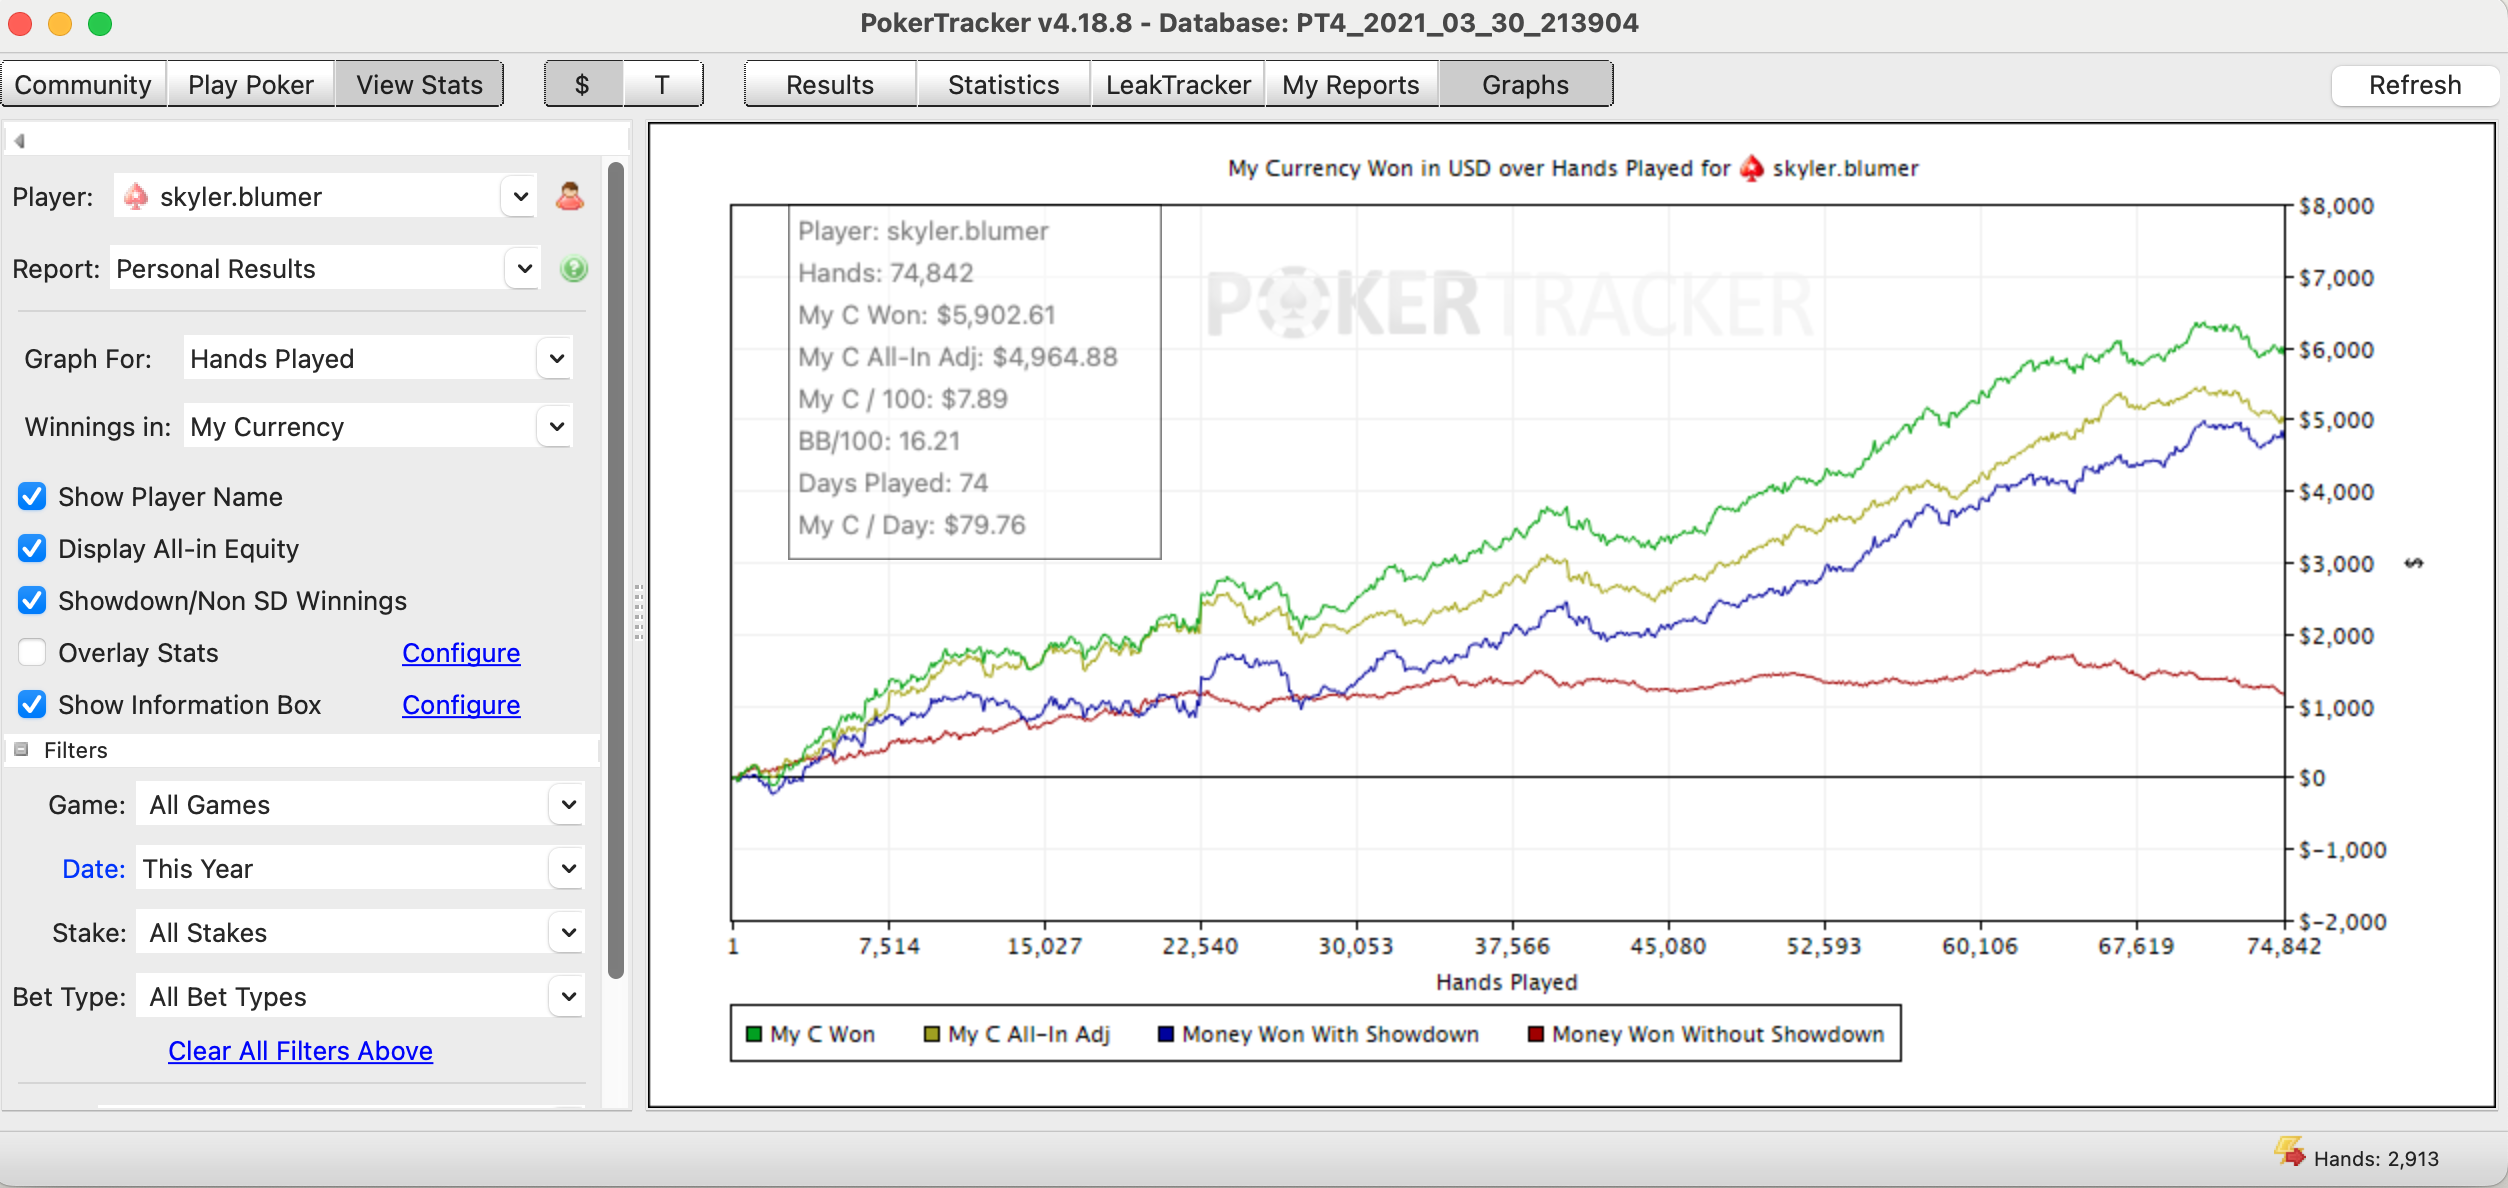This screenshot has height=1188, width=2508.
Task: Switch to tournaments with the T button
Action: tap(662, 85)
